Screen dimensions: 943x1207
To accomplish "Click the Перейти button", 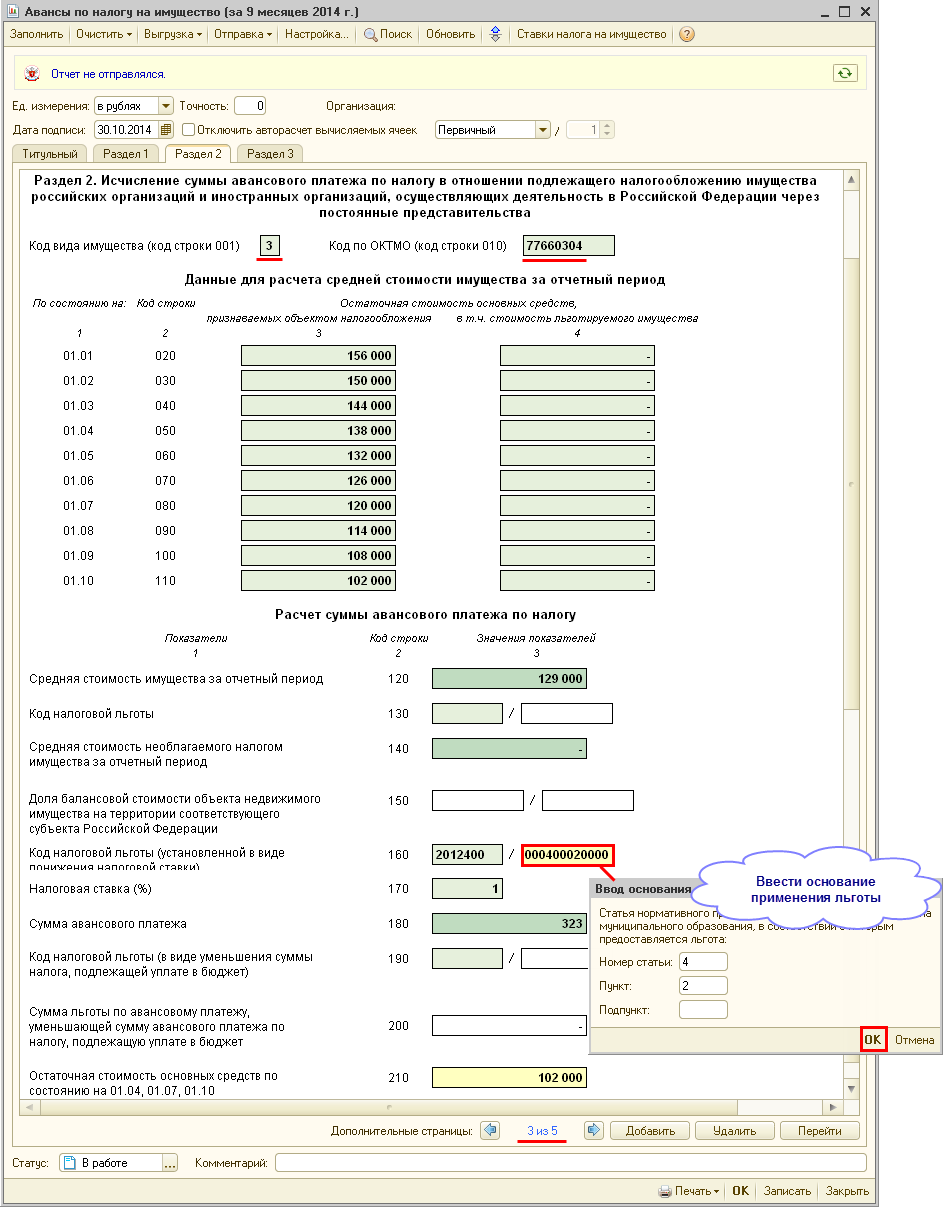I will (820, 1131).
